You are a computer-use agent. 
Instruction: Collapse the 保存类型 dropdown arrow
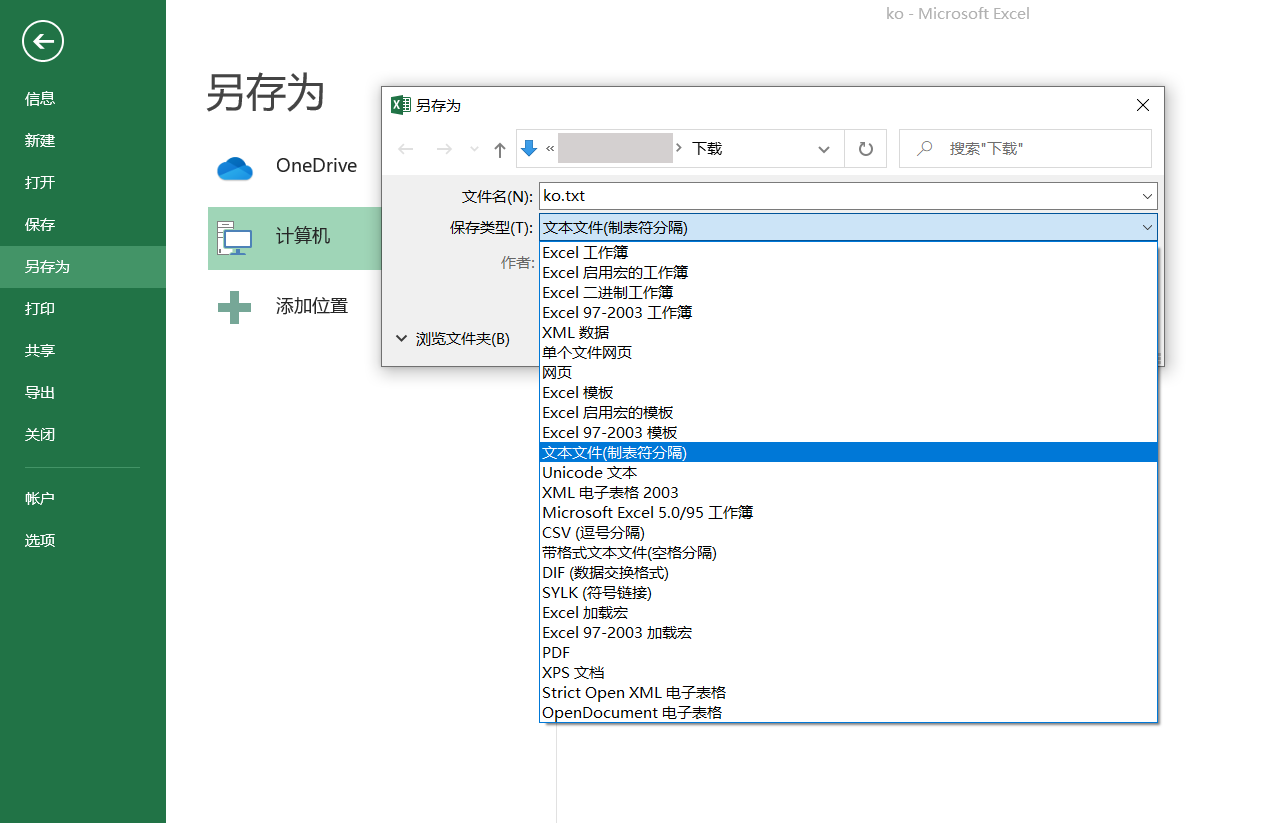[x=1147, y=227]
